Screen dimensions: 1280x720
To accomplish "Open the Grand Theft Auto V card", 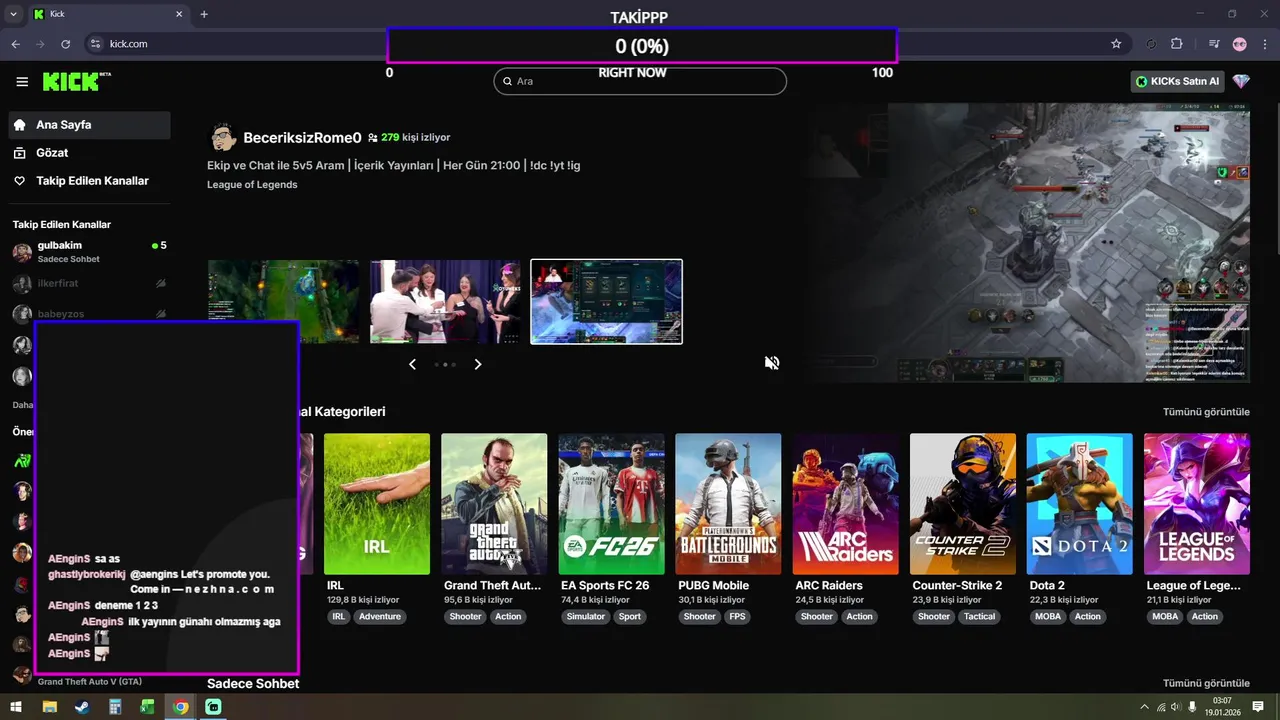I will 494,504.
